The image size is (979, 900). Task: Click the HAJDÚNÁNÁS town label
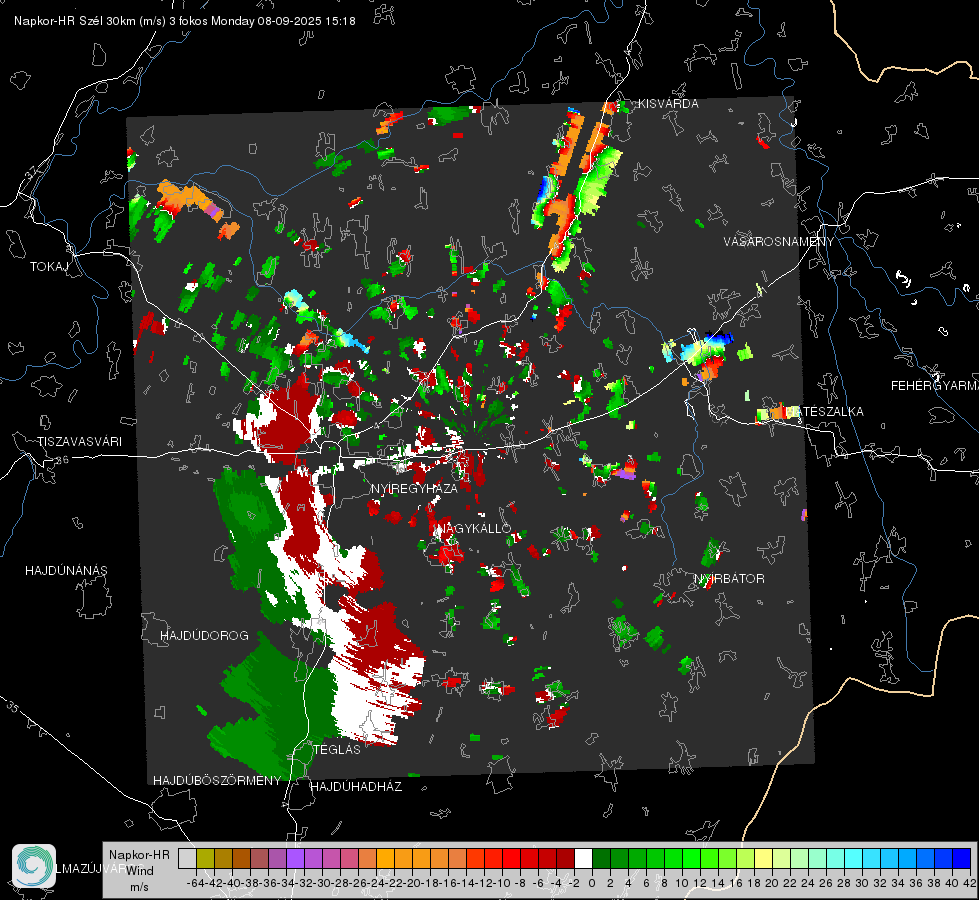point(66,570)
